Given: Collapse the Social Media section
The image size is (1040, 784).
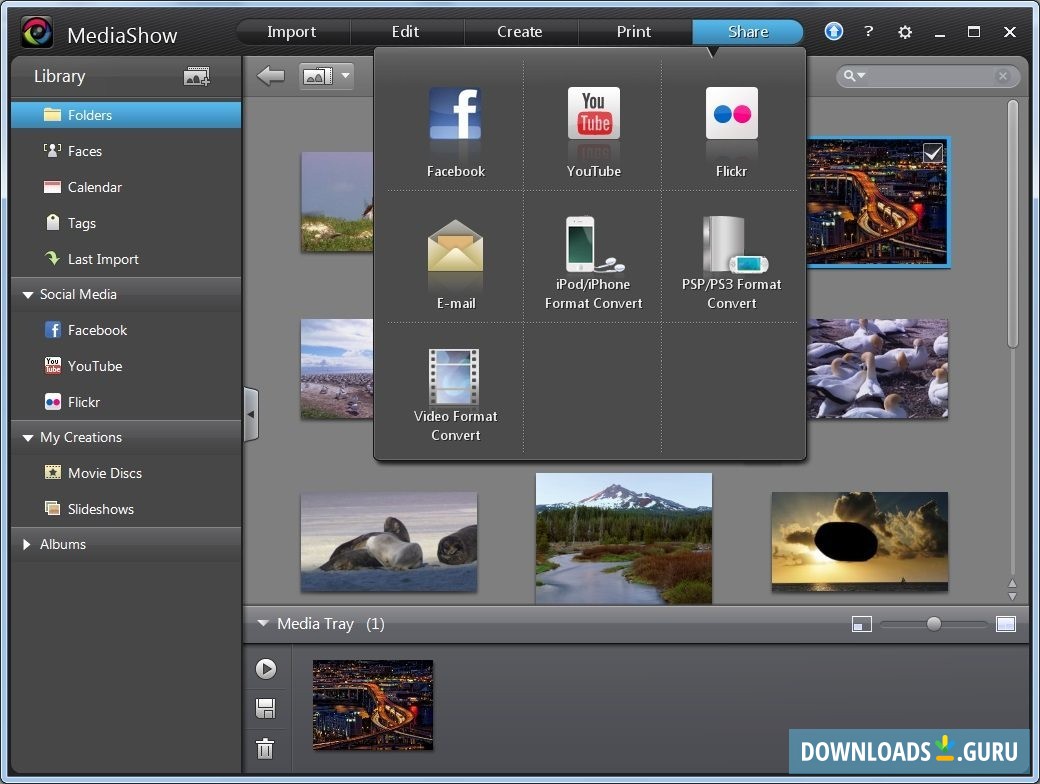Looking at the screenshot, I should point(27,295).
